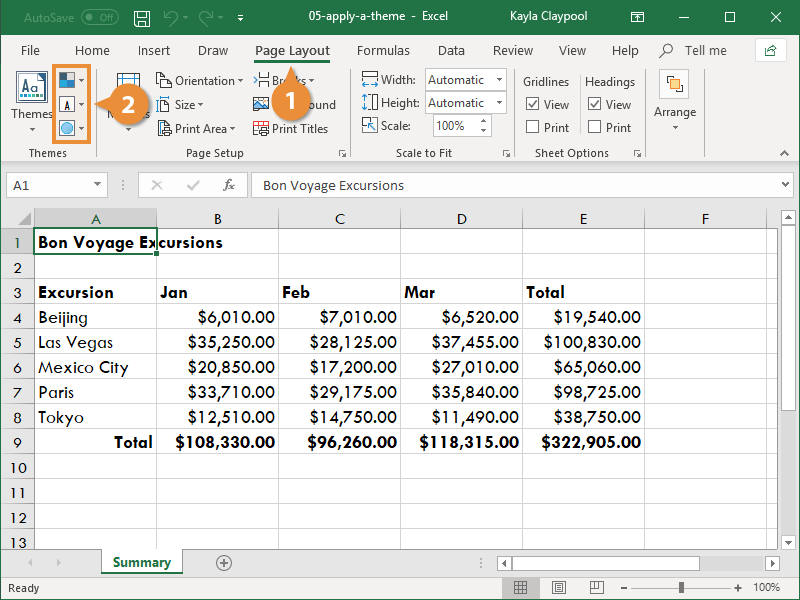Change page Orientation
The image size is (800, 600).
point(199,80)
